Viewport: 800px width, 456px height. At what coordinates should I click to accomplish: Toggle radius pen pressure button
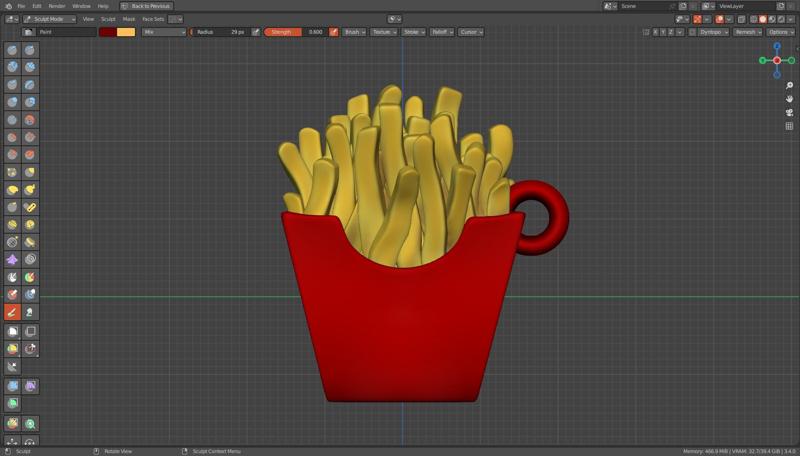(256, 32)
